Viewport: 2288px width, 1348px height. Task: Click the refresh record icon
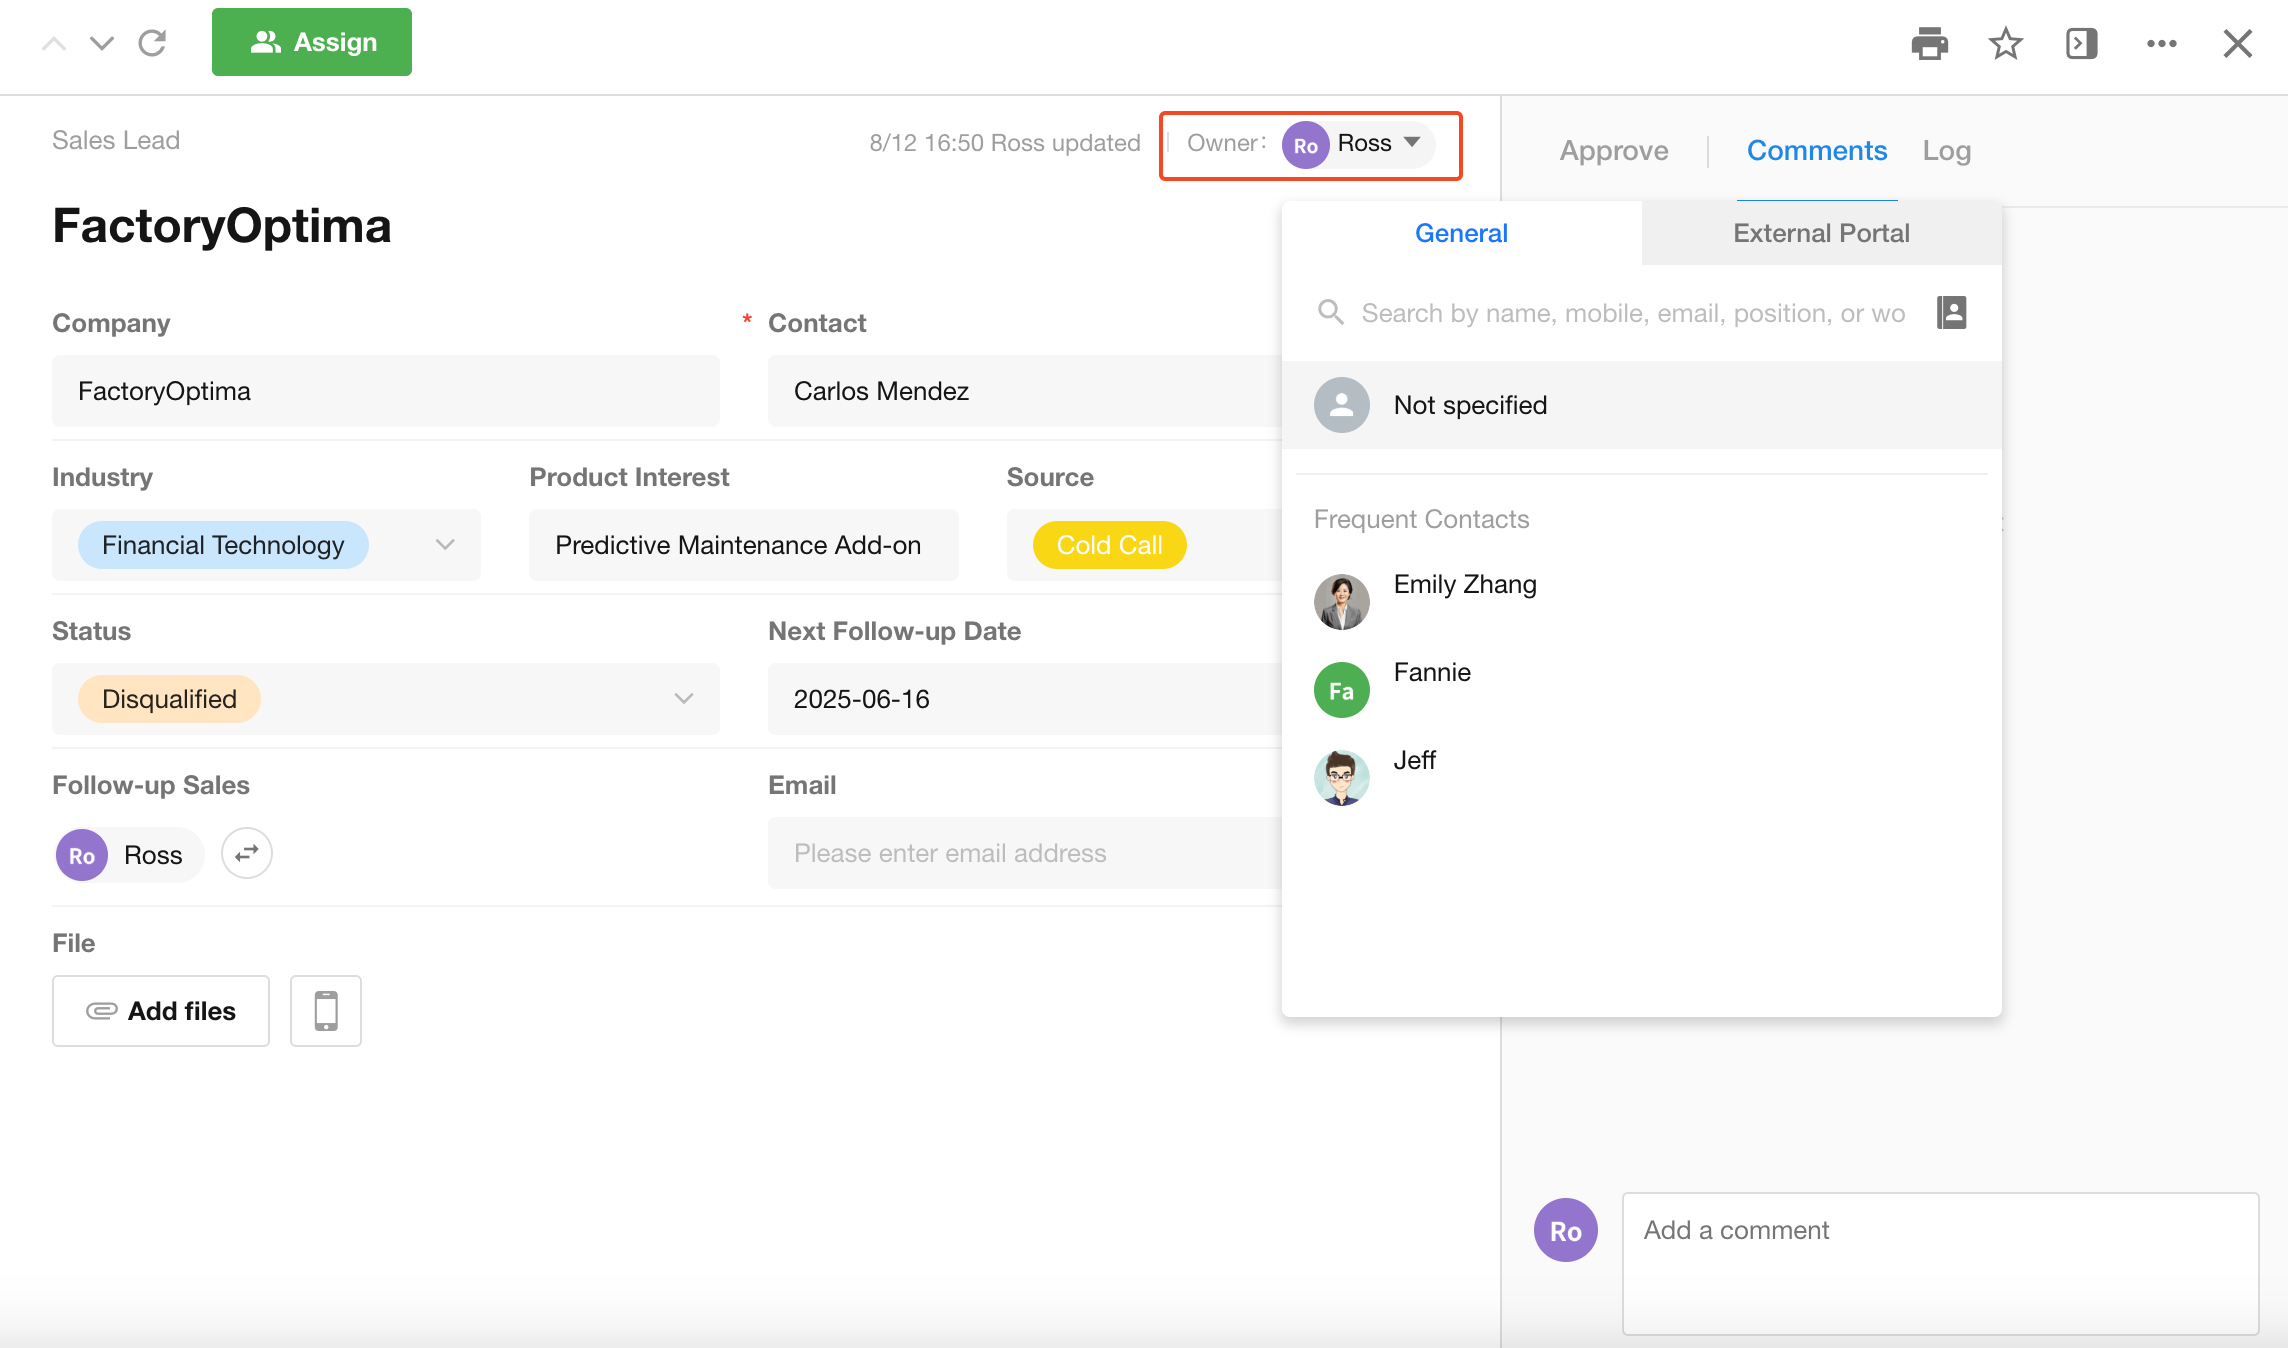152,43
